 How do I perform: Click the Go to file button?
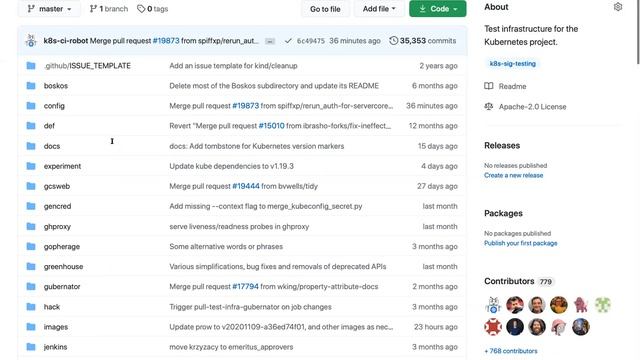click(x=325, y=9)
